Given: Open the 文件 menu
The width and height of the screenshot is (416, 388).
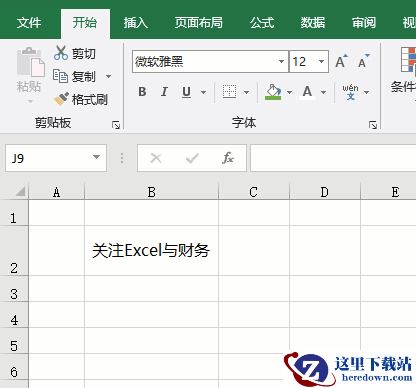Looking at the screenshot, I should pos(29,23).
